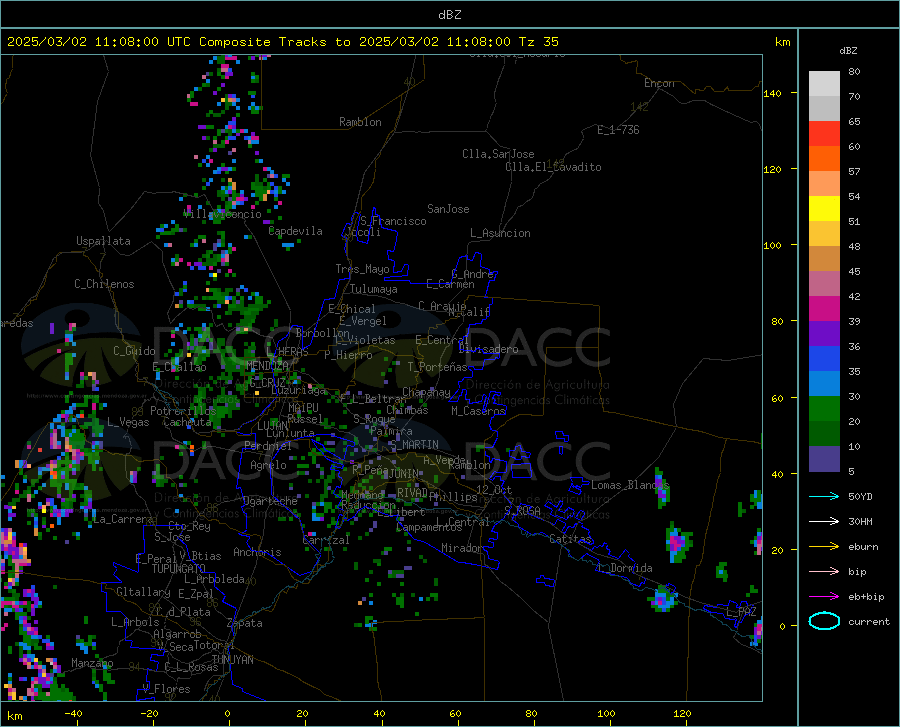This screenshot has height=727, width=900.
Task: Click the '-20' tick label on km axis
Action: (x=149, y=714)
